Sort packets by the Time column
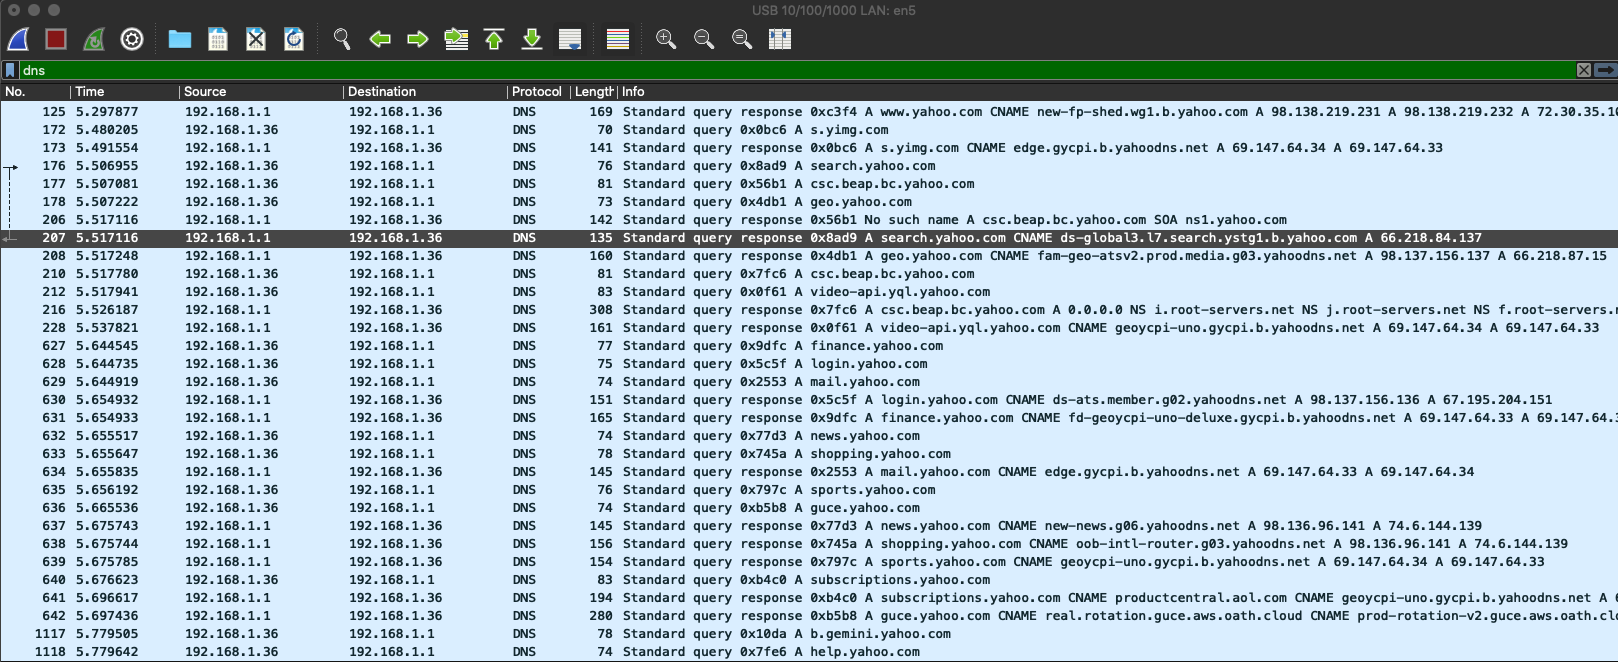1618x662 pixels. click(125, 91)
